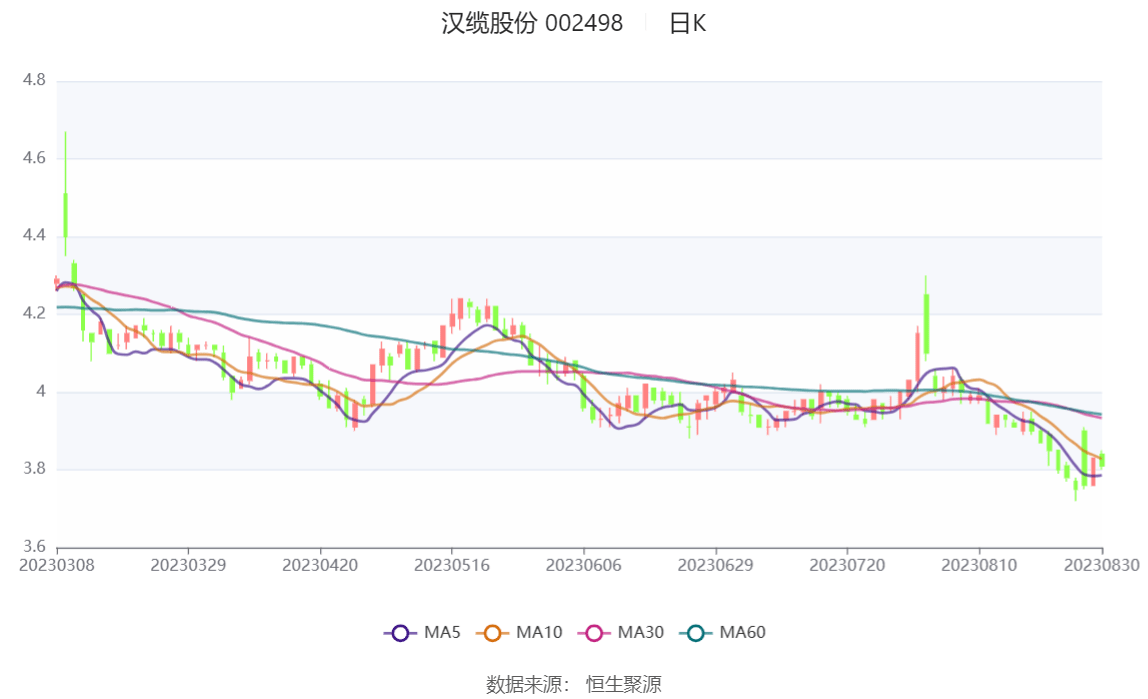This screenshot has width=1148, height=699.
Task: Click the 4.2 price axis label
Action: (34, 313)
